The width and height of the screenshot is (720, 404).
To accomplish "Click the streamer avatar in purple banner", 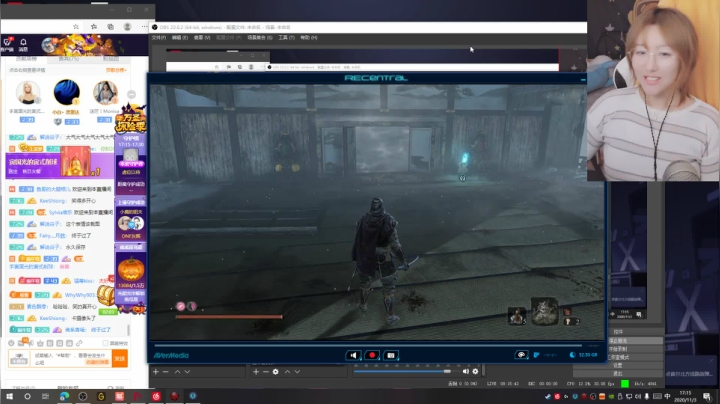I will tap(49, 45).
